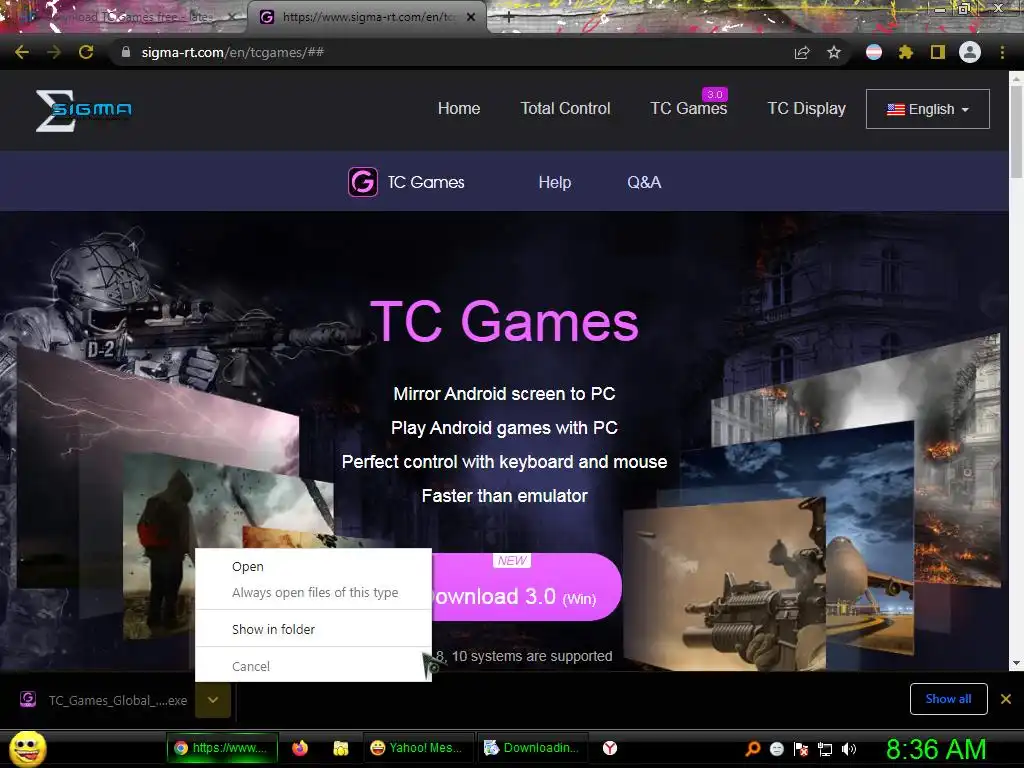This screenshot has width=1024, height=768.
Task: Click the TC Games G logo icon
Action: [362, 182]
